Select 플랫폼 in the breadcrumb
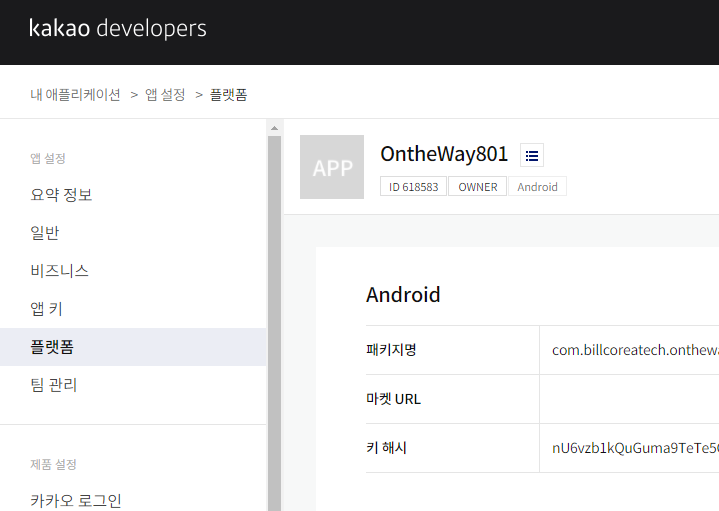 pos(228,95)
